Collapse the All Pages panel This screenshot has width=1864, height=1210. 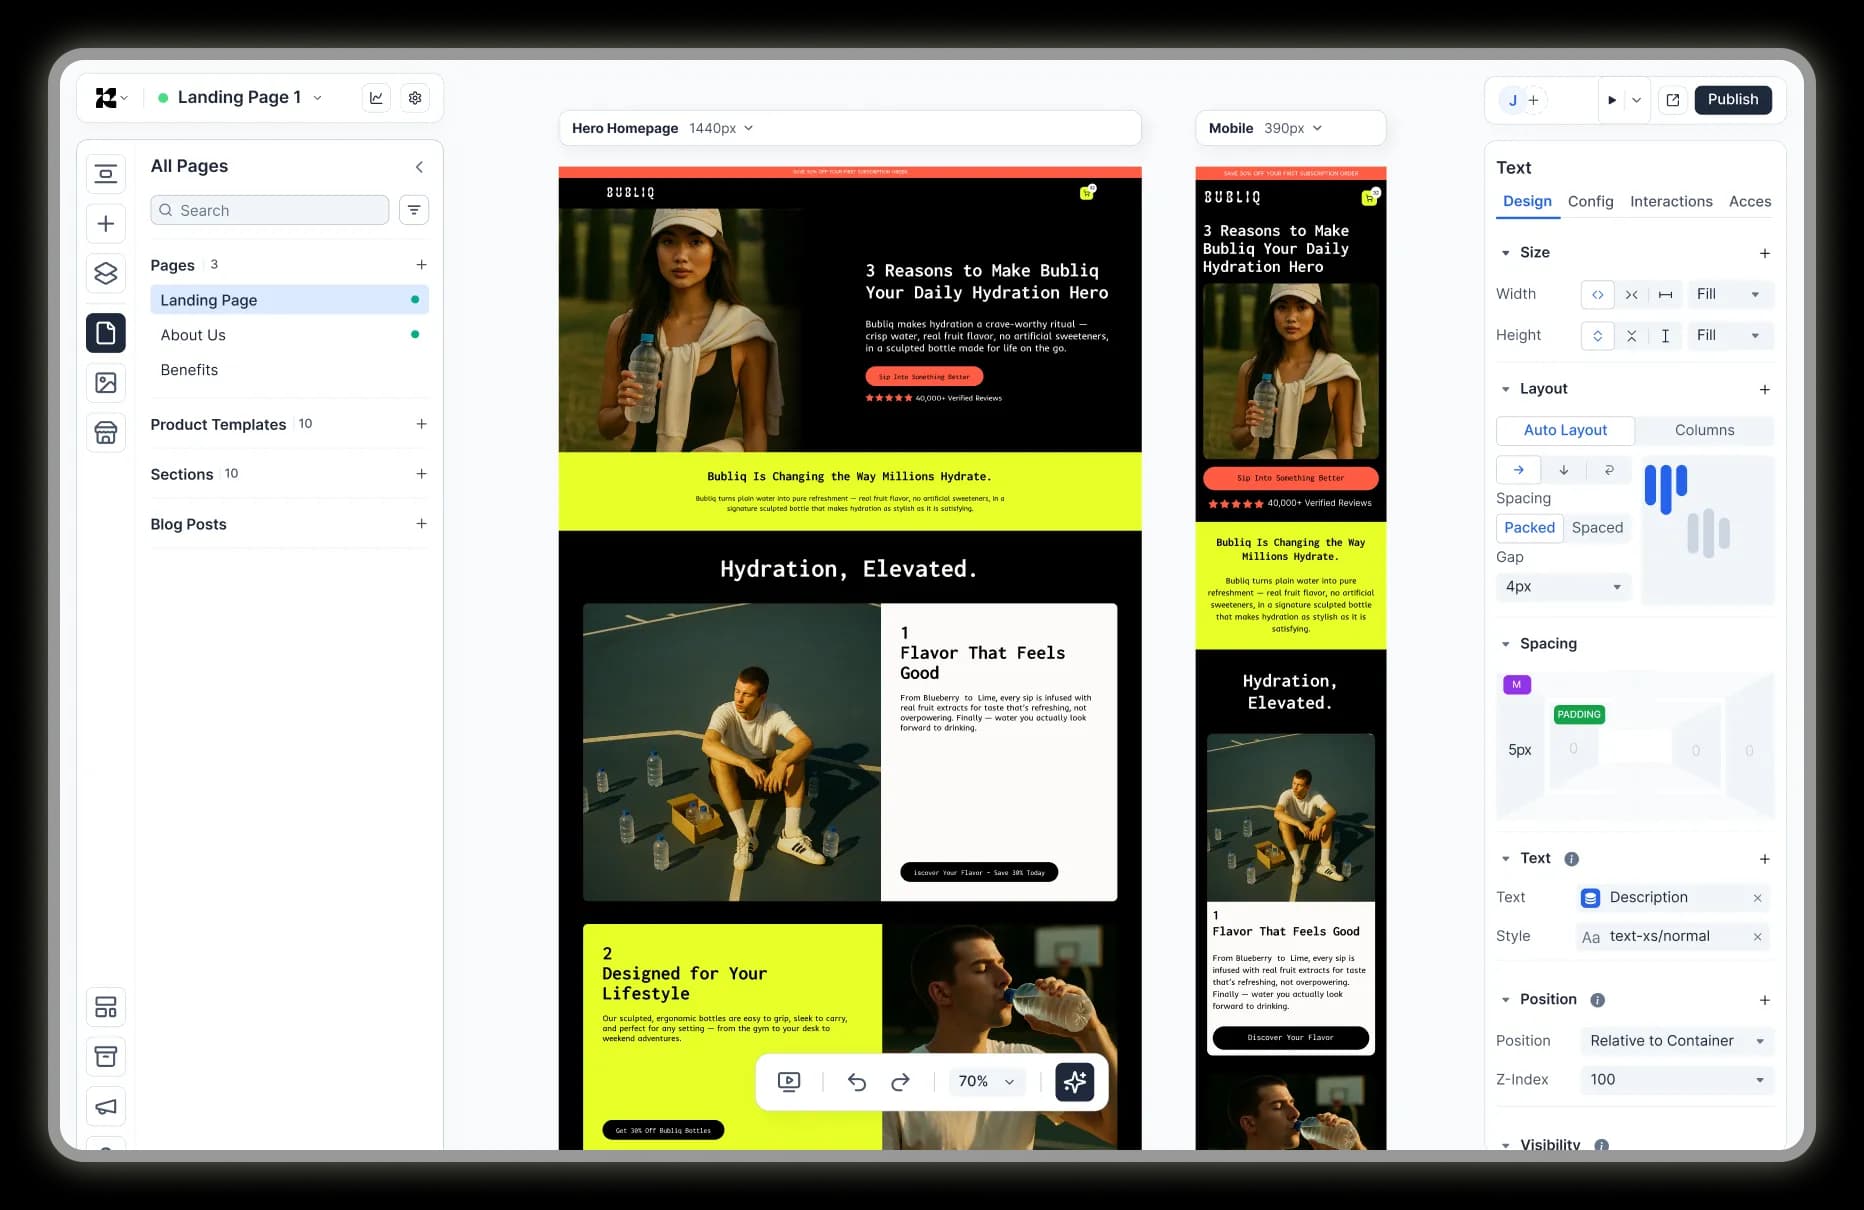(x=419, y=167)
